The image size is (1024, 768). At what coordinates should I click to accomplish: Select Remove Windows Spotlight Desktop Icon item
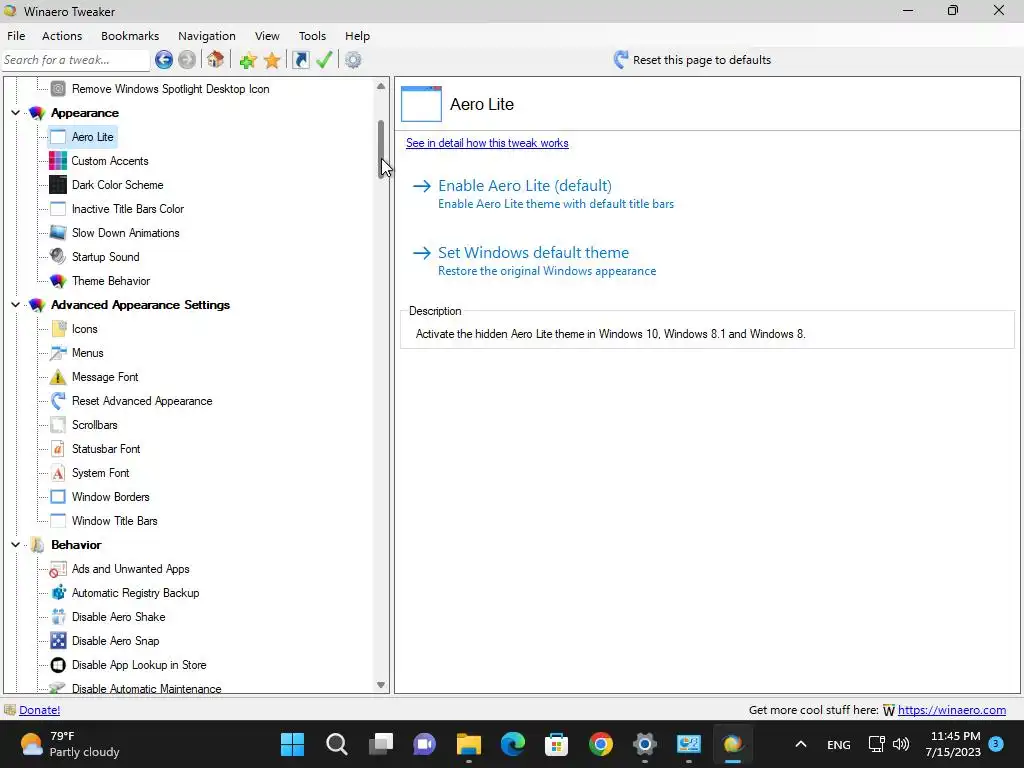170,89
